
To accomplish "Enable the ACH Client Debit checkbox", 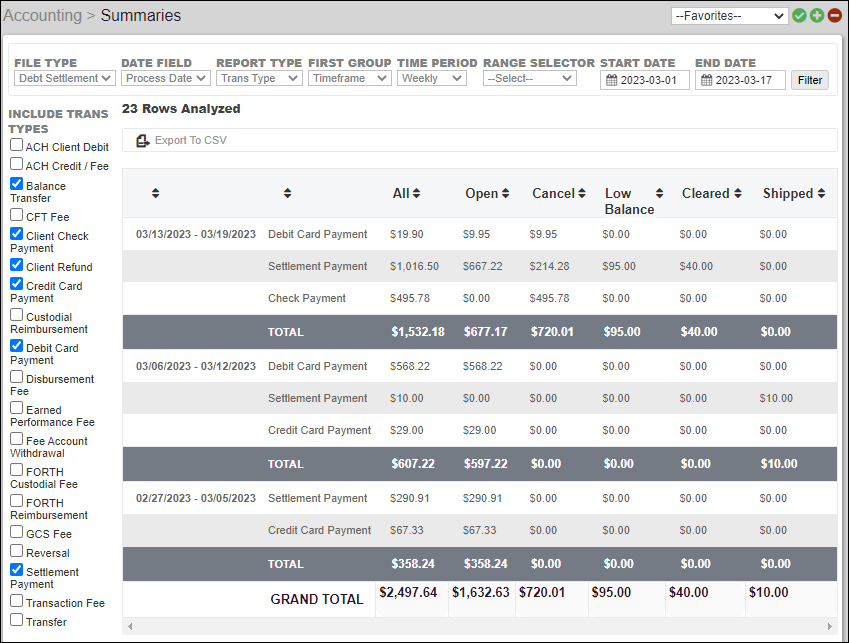I will pos(15,145).
